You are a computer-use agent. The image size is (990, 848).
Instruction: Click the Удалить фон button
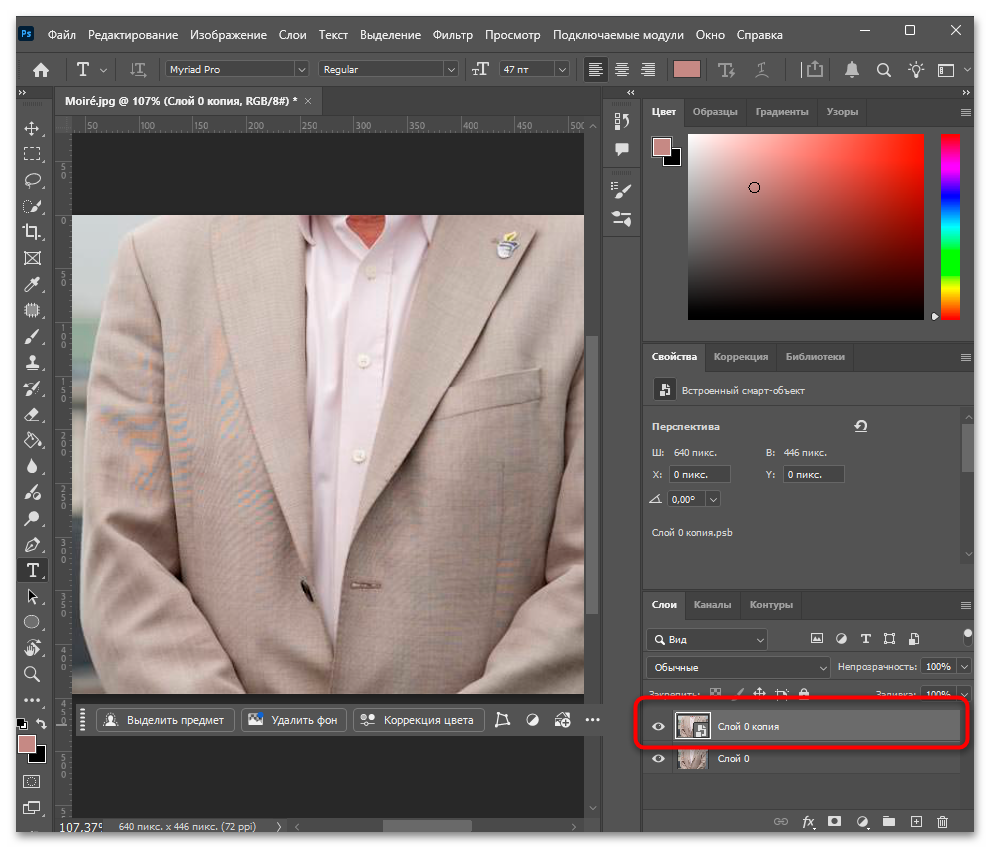(x=294, y=720)
